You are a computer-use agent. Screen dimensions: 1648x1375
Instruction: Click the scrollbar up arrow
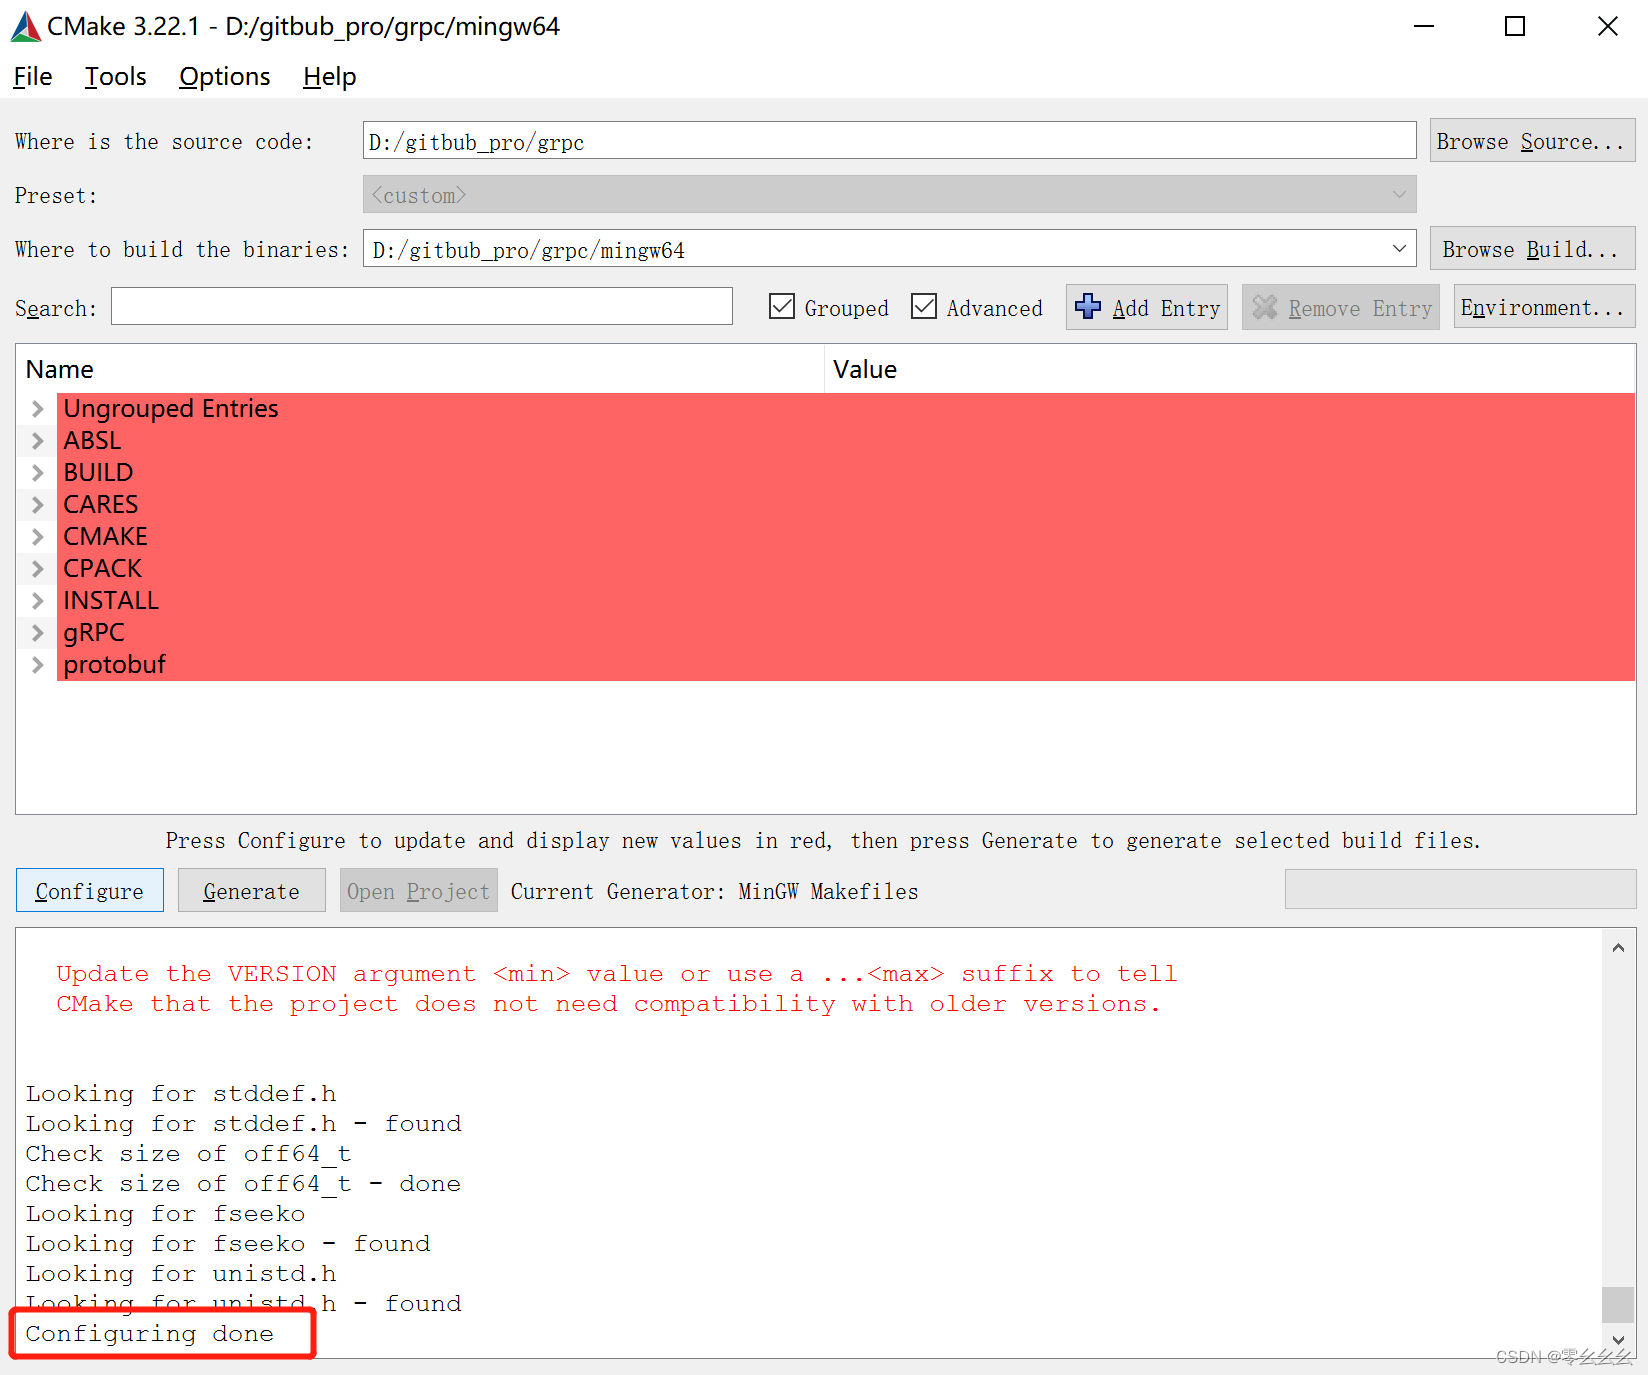[1617, 946]
